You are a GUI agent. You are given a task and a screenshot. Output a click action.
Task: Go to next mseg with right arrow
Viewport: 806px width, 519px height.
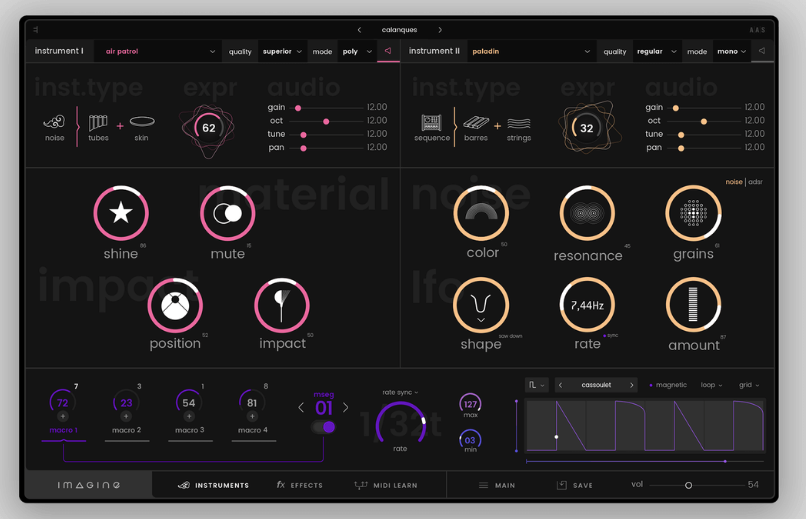point(346,407)
